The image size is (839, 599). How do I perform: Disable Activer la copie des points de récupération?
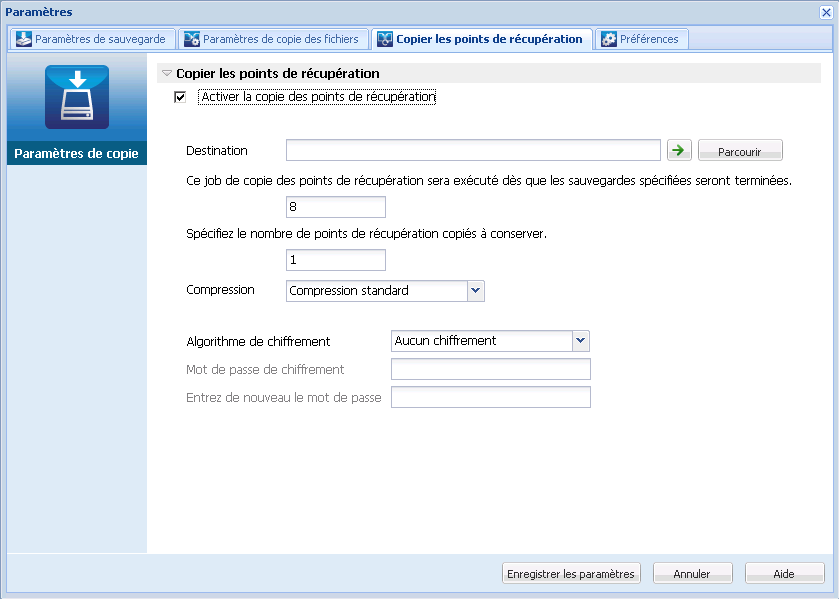[181, 97]
